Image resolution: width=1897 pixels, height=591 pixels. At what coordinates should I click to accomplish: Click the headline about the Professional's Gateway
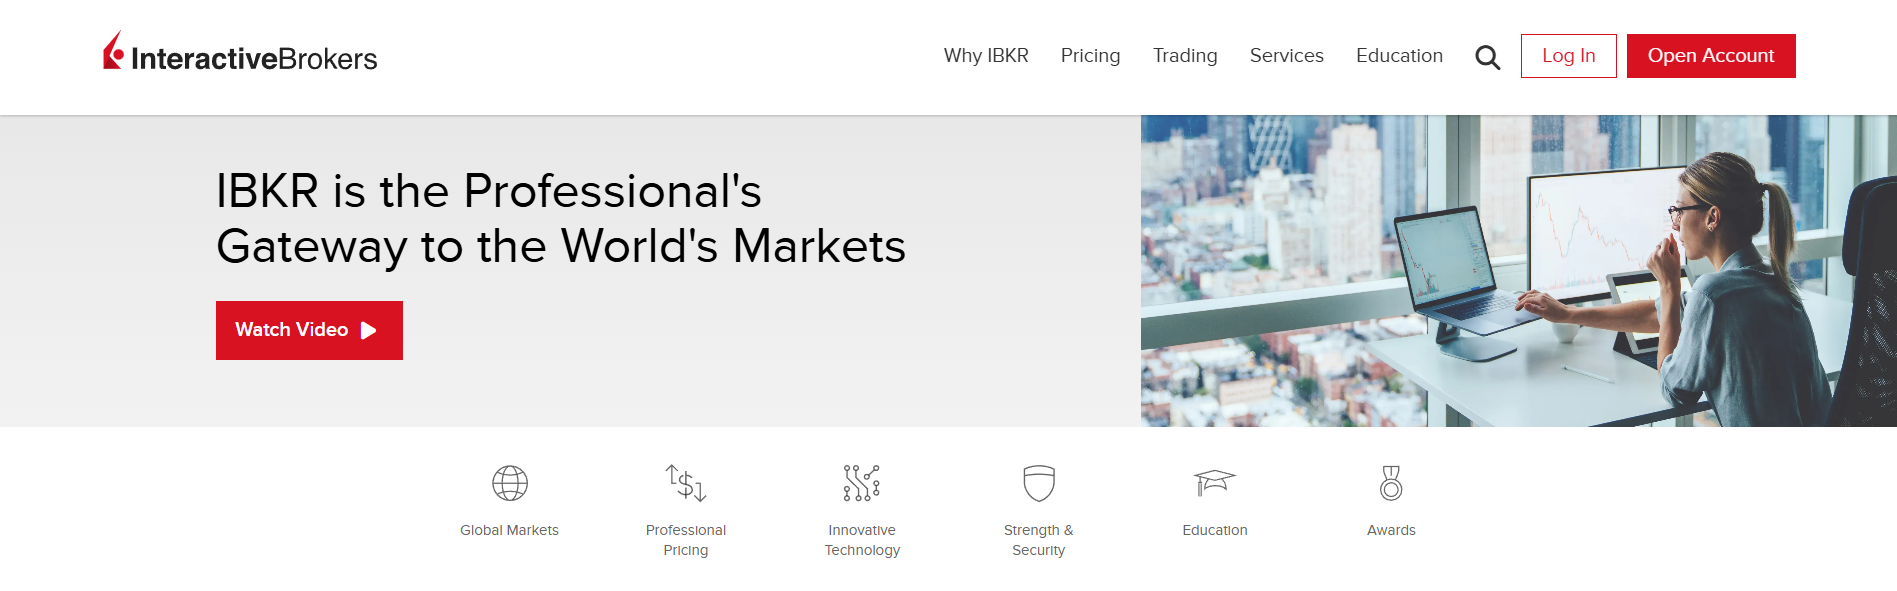pos(560,218)
